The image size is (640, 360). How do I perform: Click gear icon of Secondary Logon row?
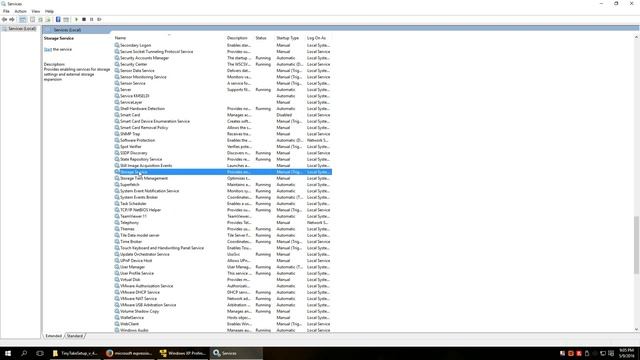[117, 45]
